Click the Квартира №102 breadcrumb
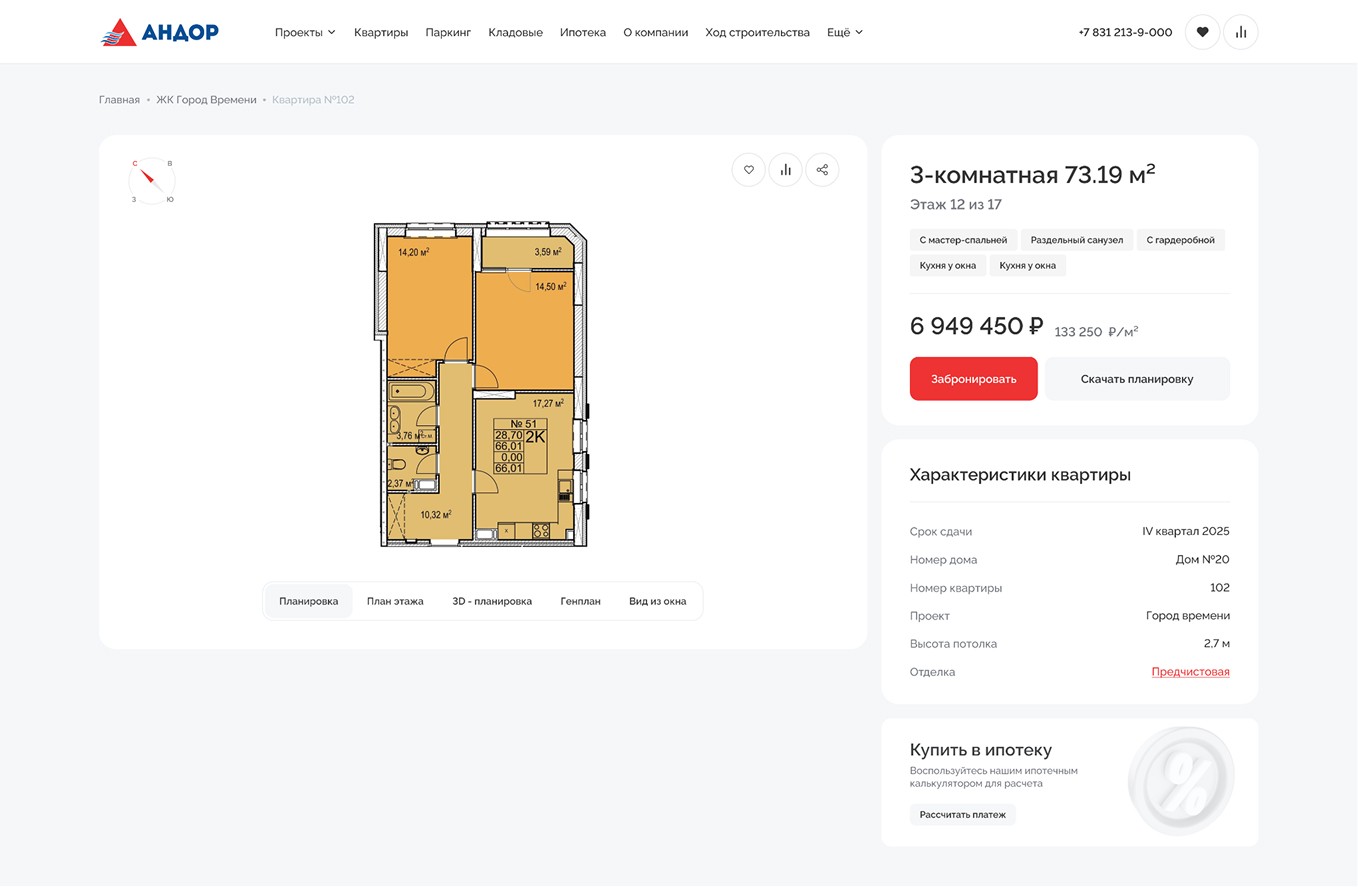This screenshot has width=1358, height=887. point(313,100)
